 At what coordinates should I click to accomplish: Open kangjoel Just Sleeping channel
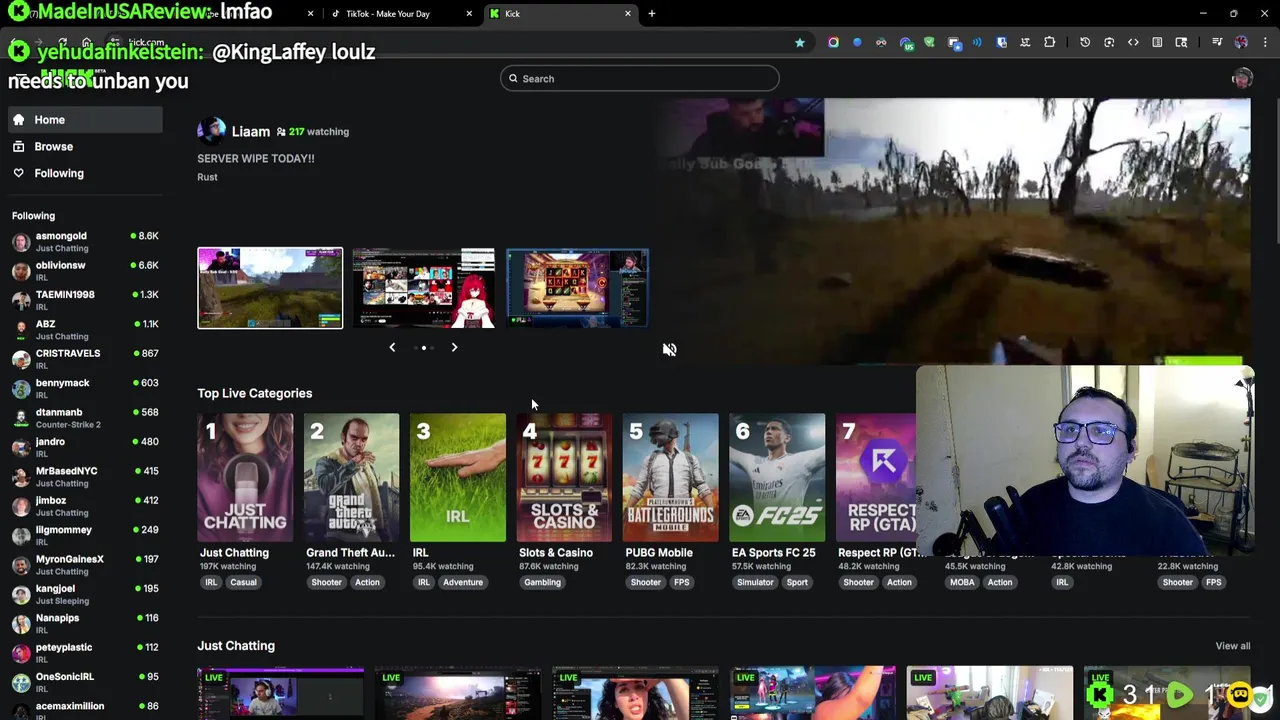click(x=85, y=594)
